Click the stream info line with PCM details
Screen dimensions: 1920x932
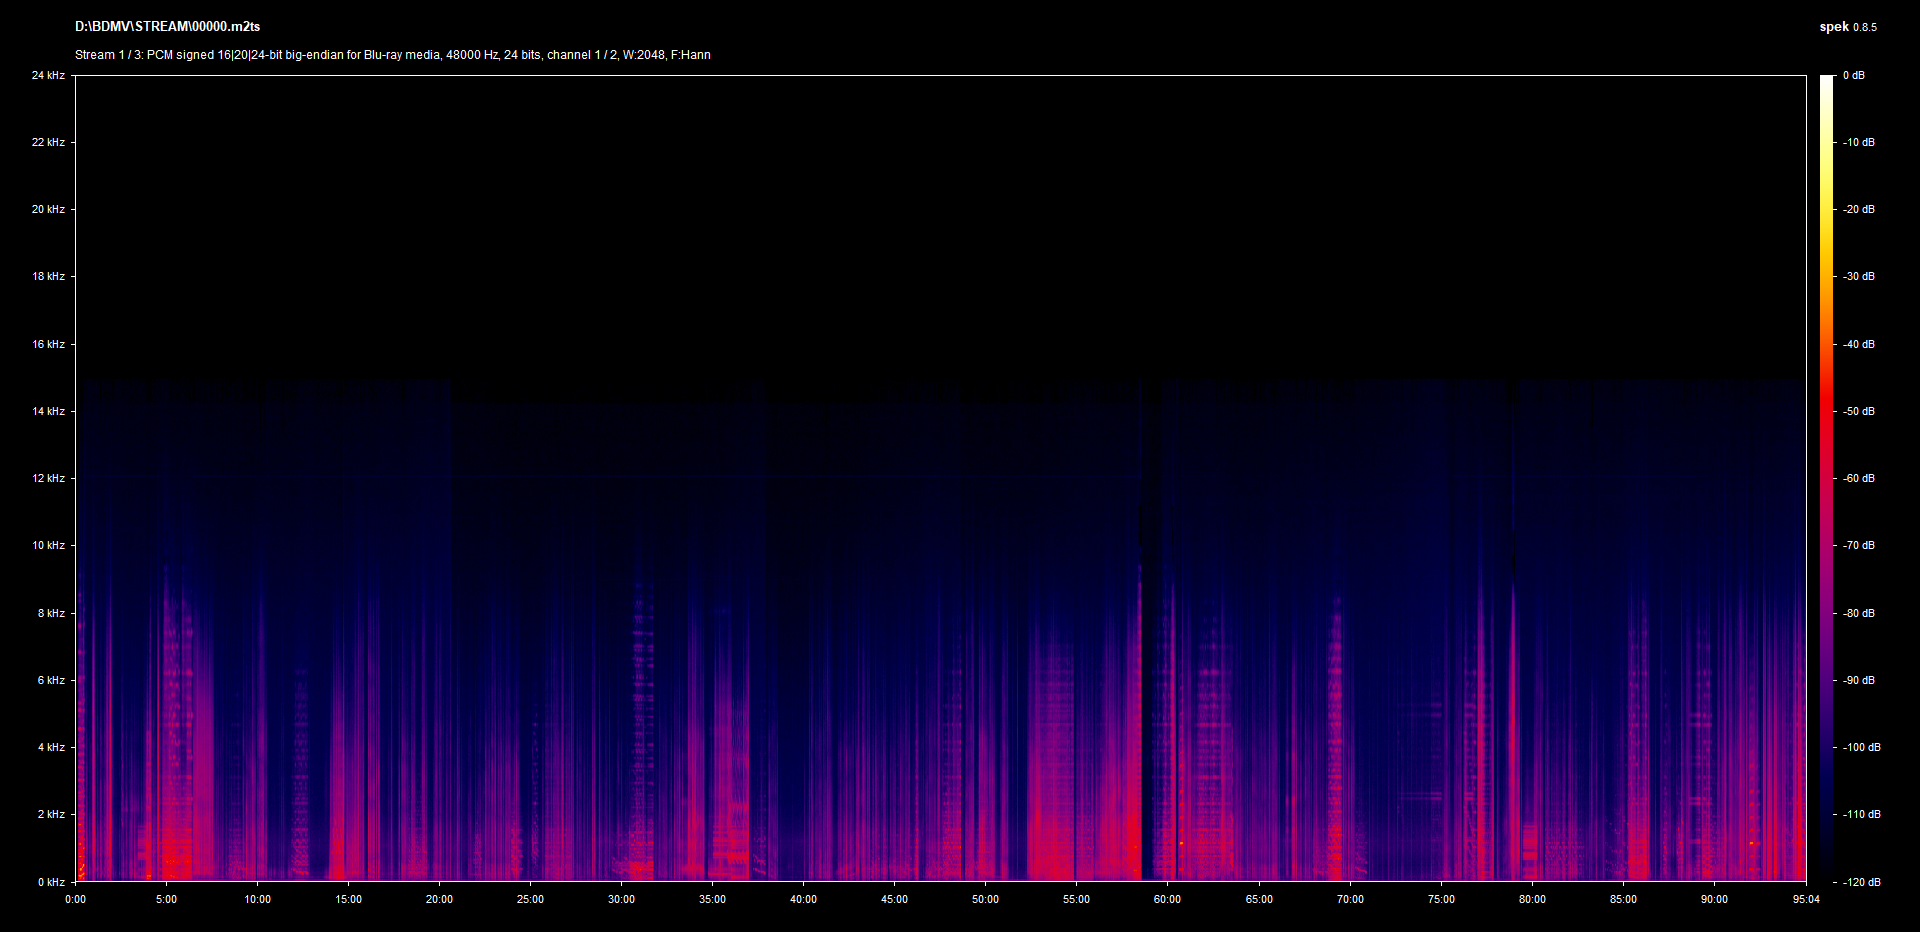coord(392,55)
